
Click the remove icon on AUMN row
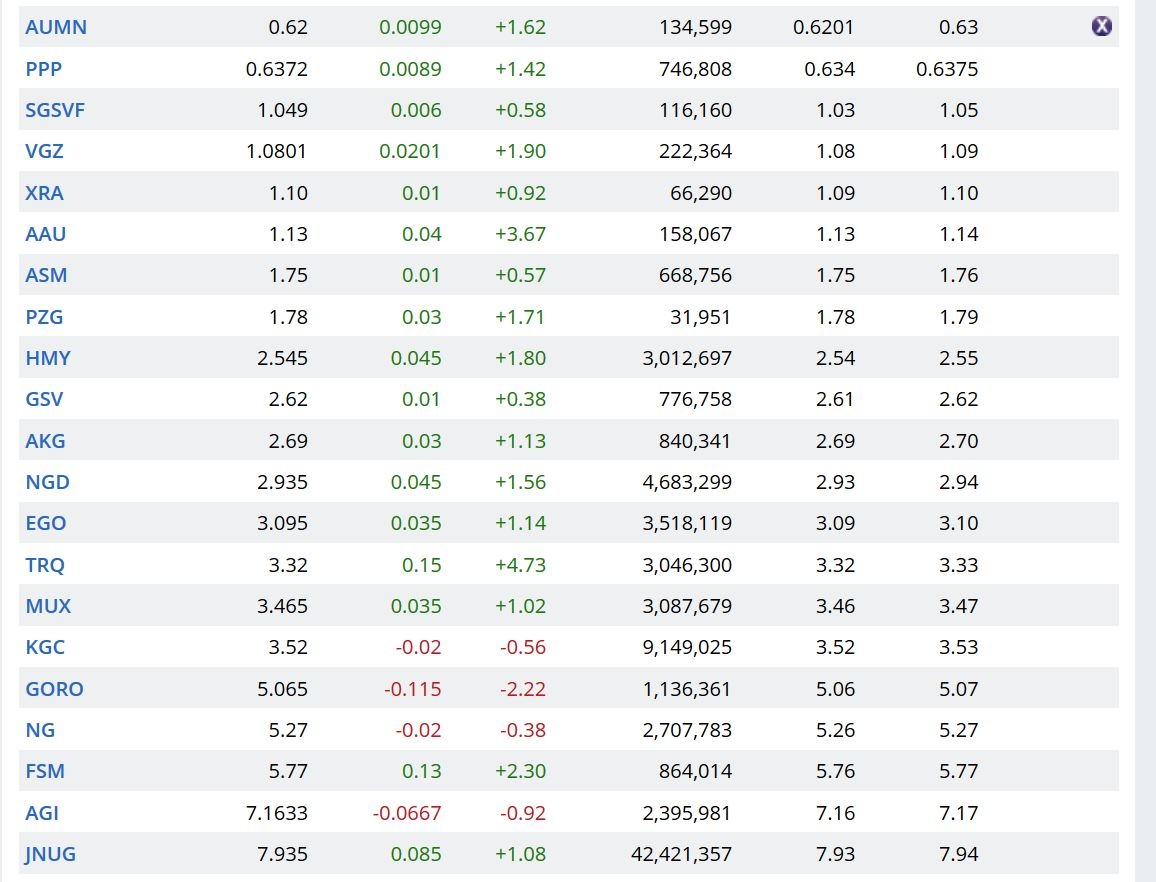pyautogui.click(x=1101, y=27)
